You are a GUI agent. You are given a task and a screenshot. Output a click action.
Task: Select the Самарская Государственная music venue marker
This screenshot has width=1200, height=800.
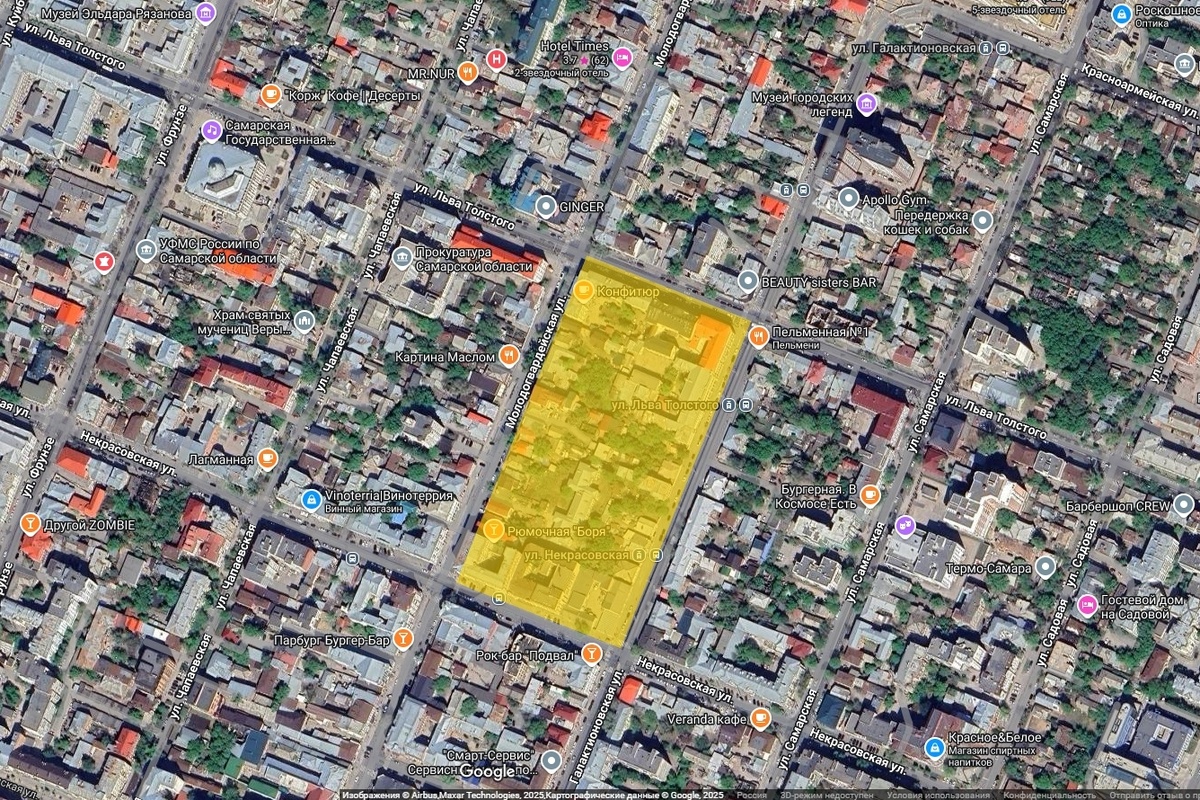coord(211,130)
